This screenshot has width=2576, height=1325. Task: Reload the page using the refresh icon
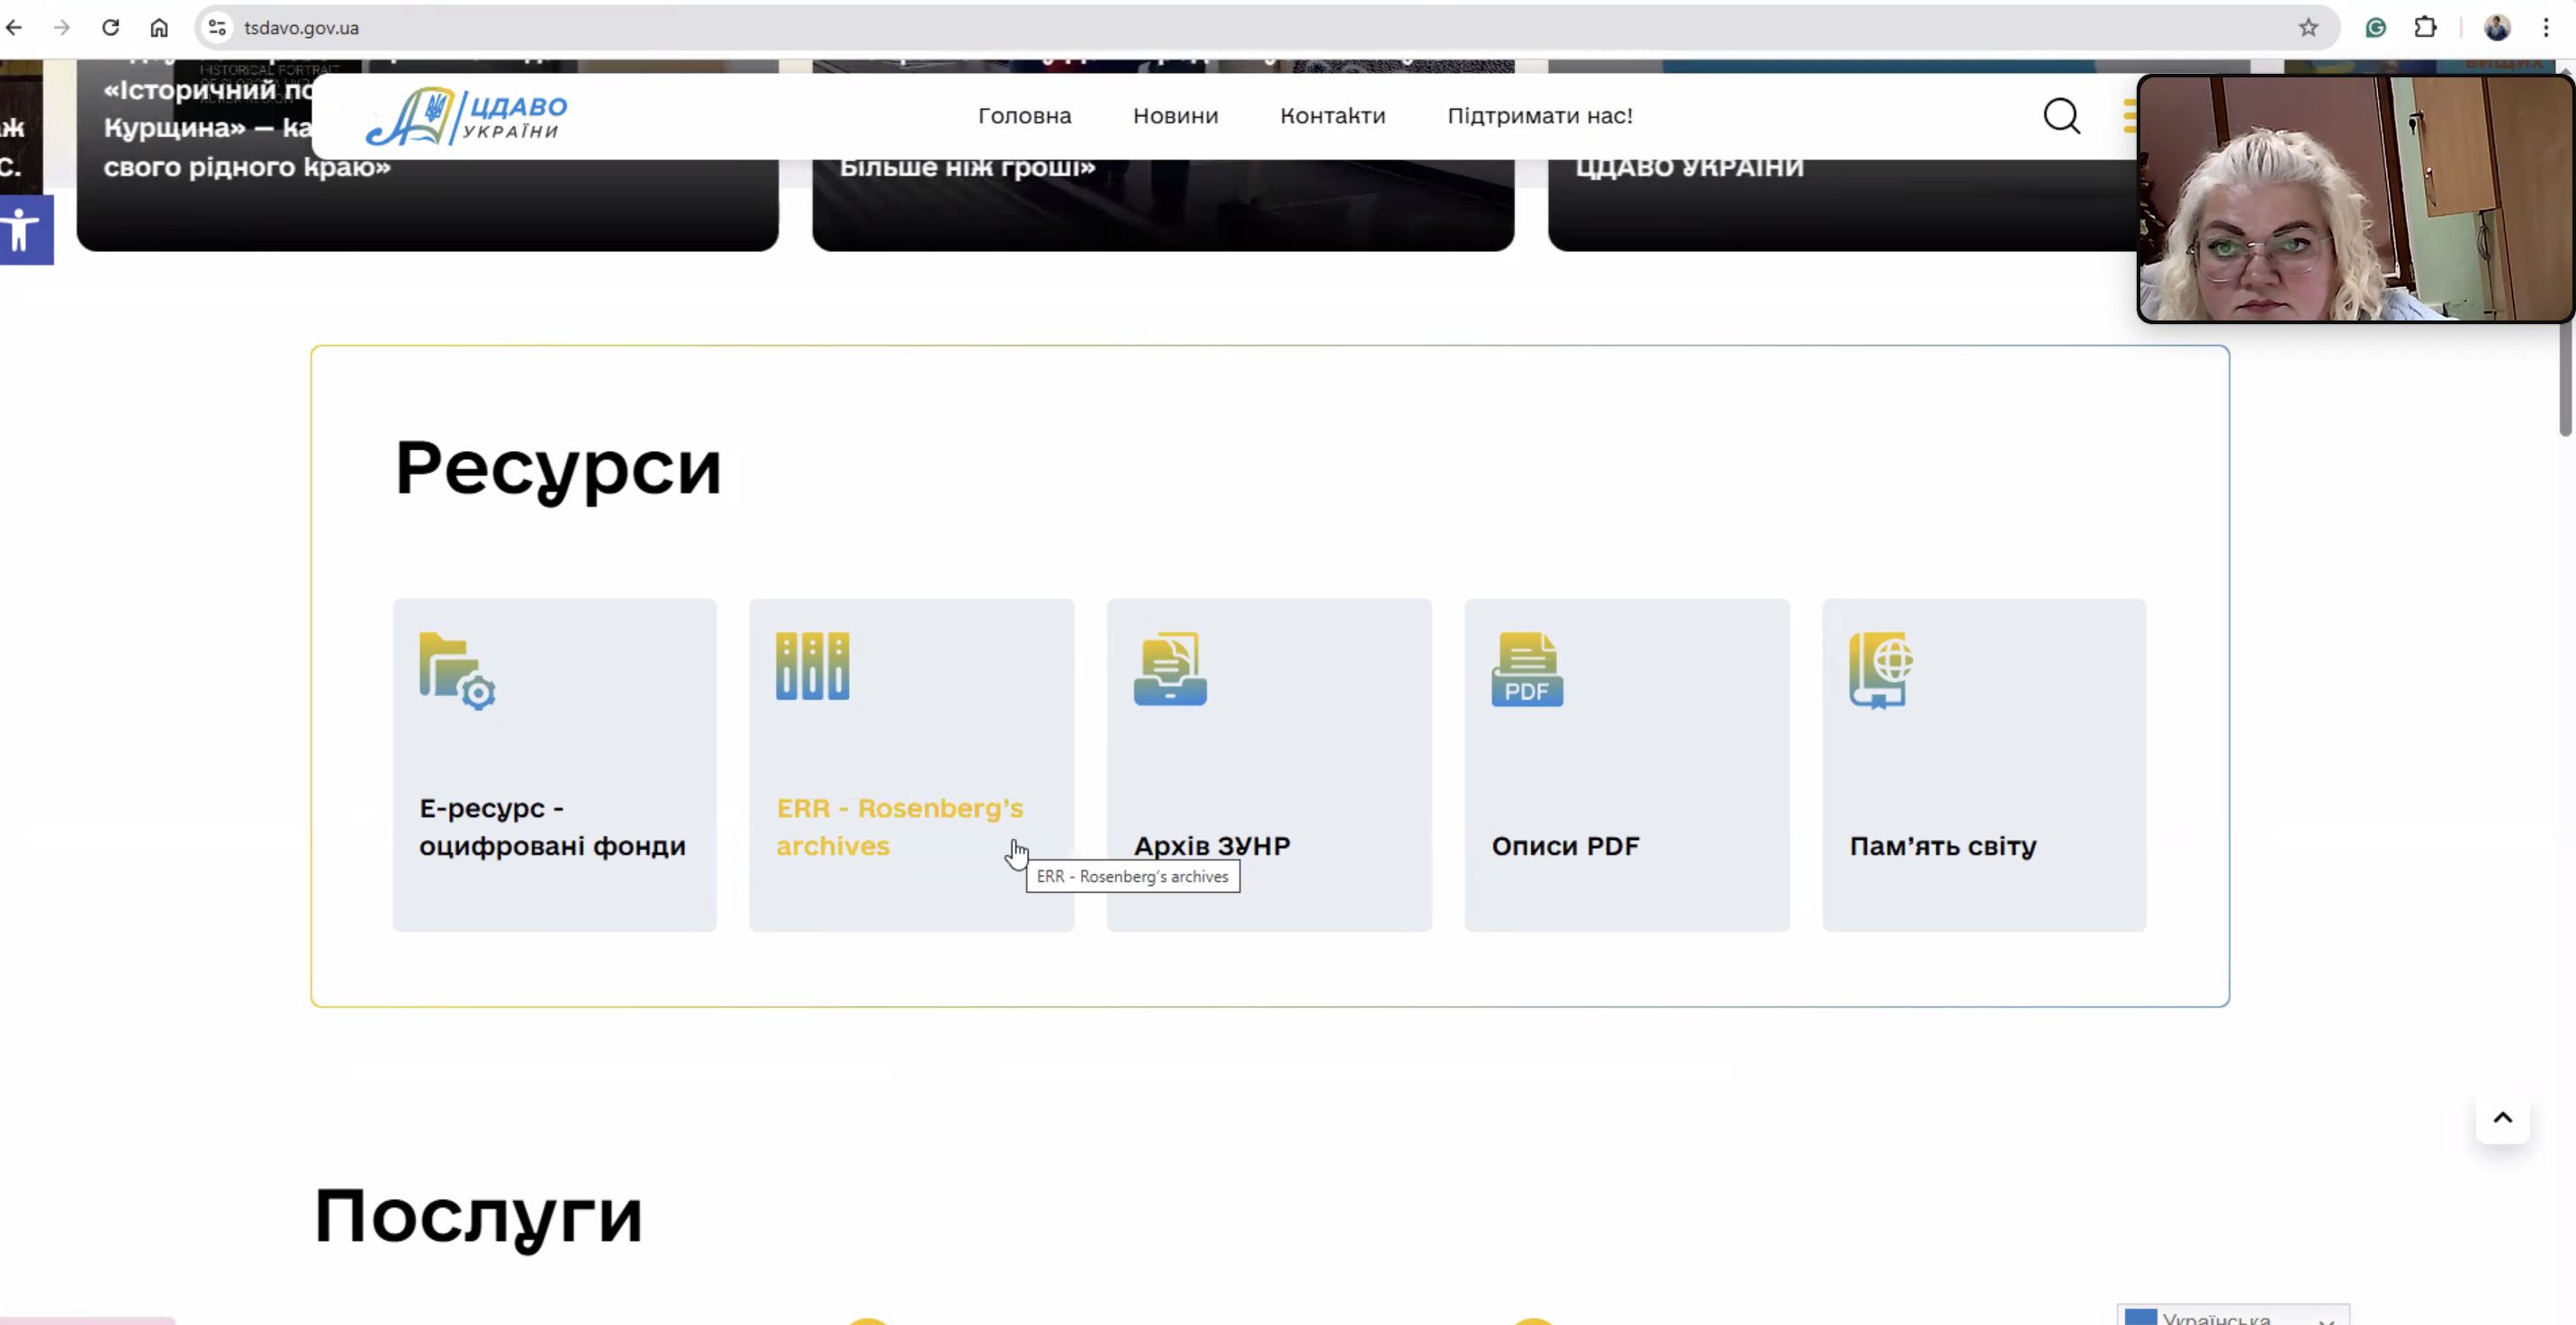coord(111,28)
